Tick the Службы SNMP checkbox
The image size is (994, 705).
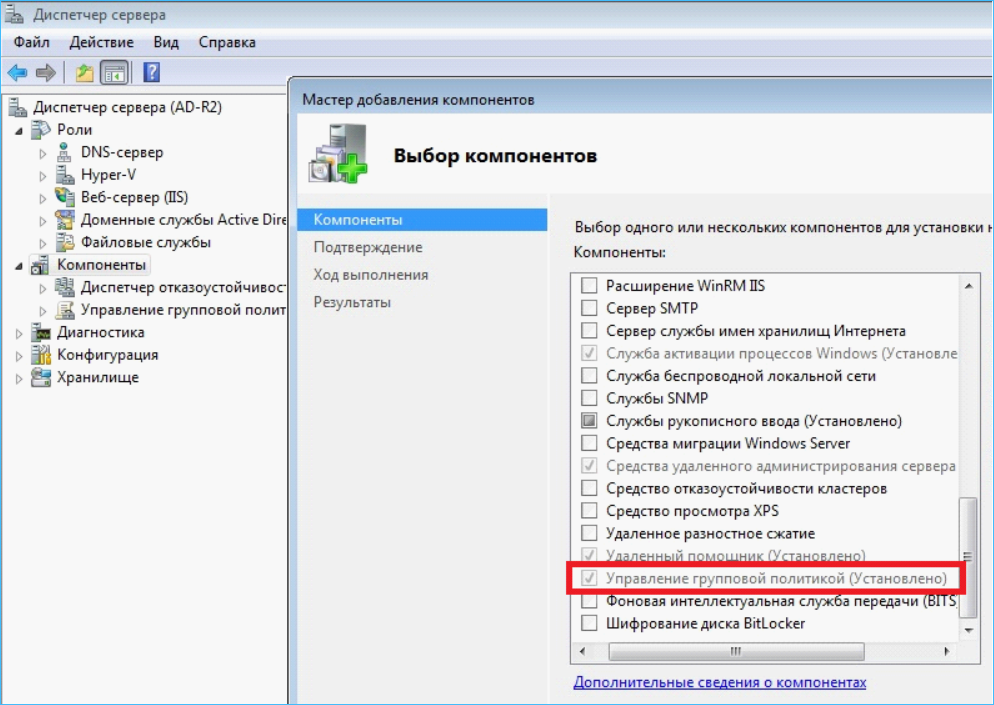click(589, 398)
